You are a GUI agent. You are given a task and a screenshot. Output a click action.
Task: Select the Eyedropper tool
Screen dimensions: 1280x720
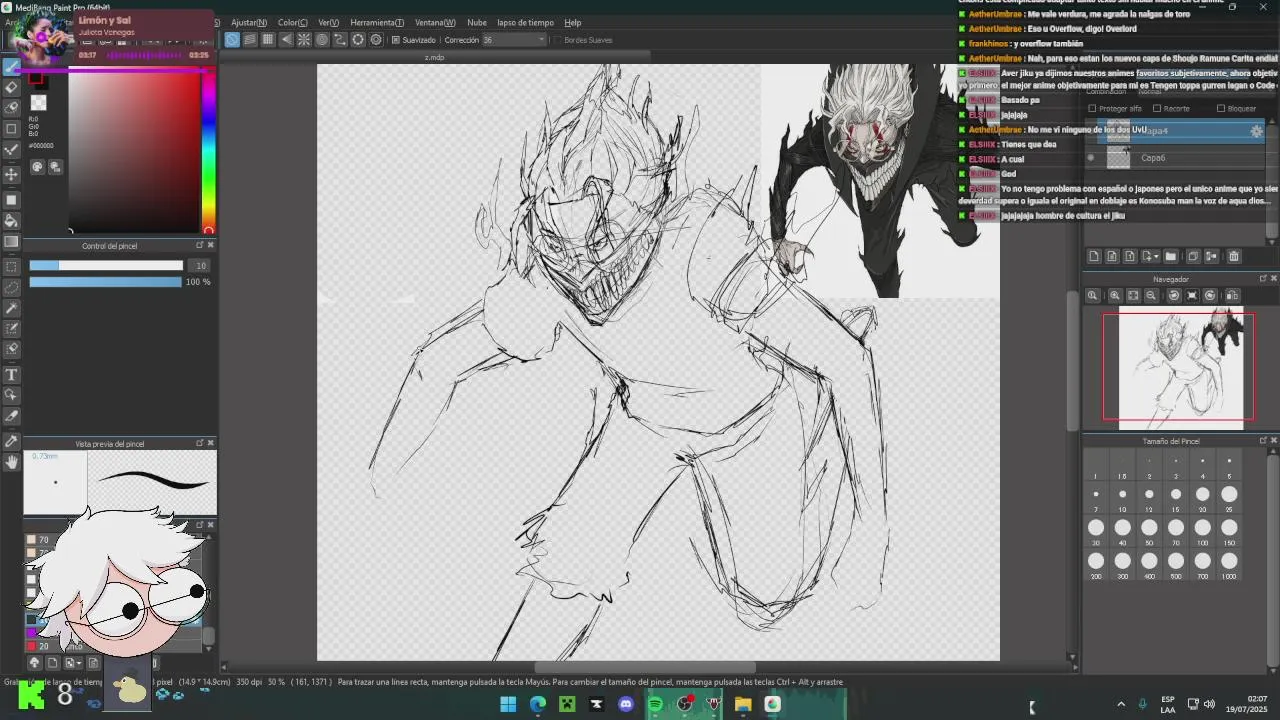point(12,441)
